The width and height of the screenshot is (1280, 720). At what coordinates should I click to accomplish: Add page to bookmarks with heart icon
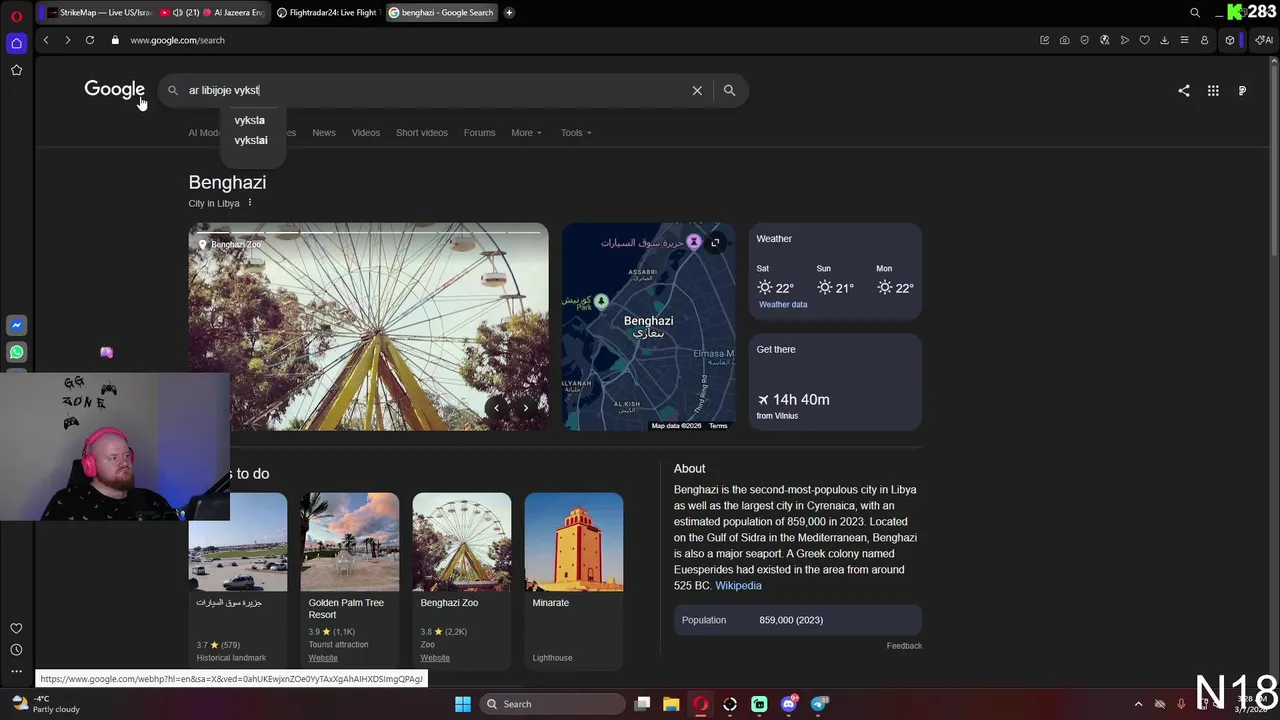click(x=1144, y=40)
